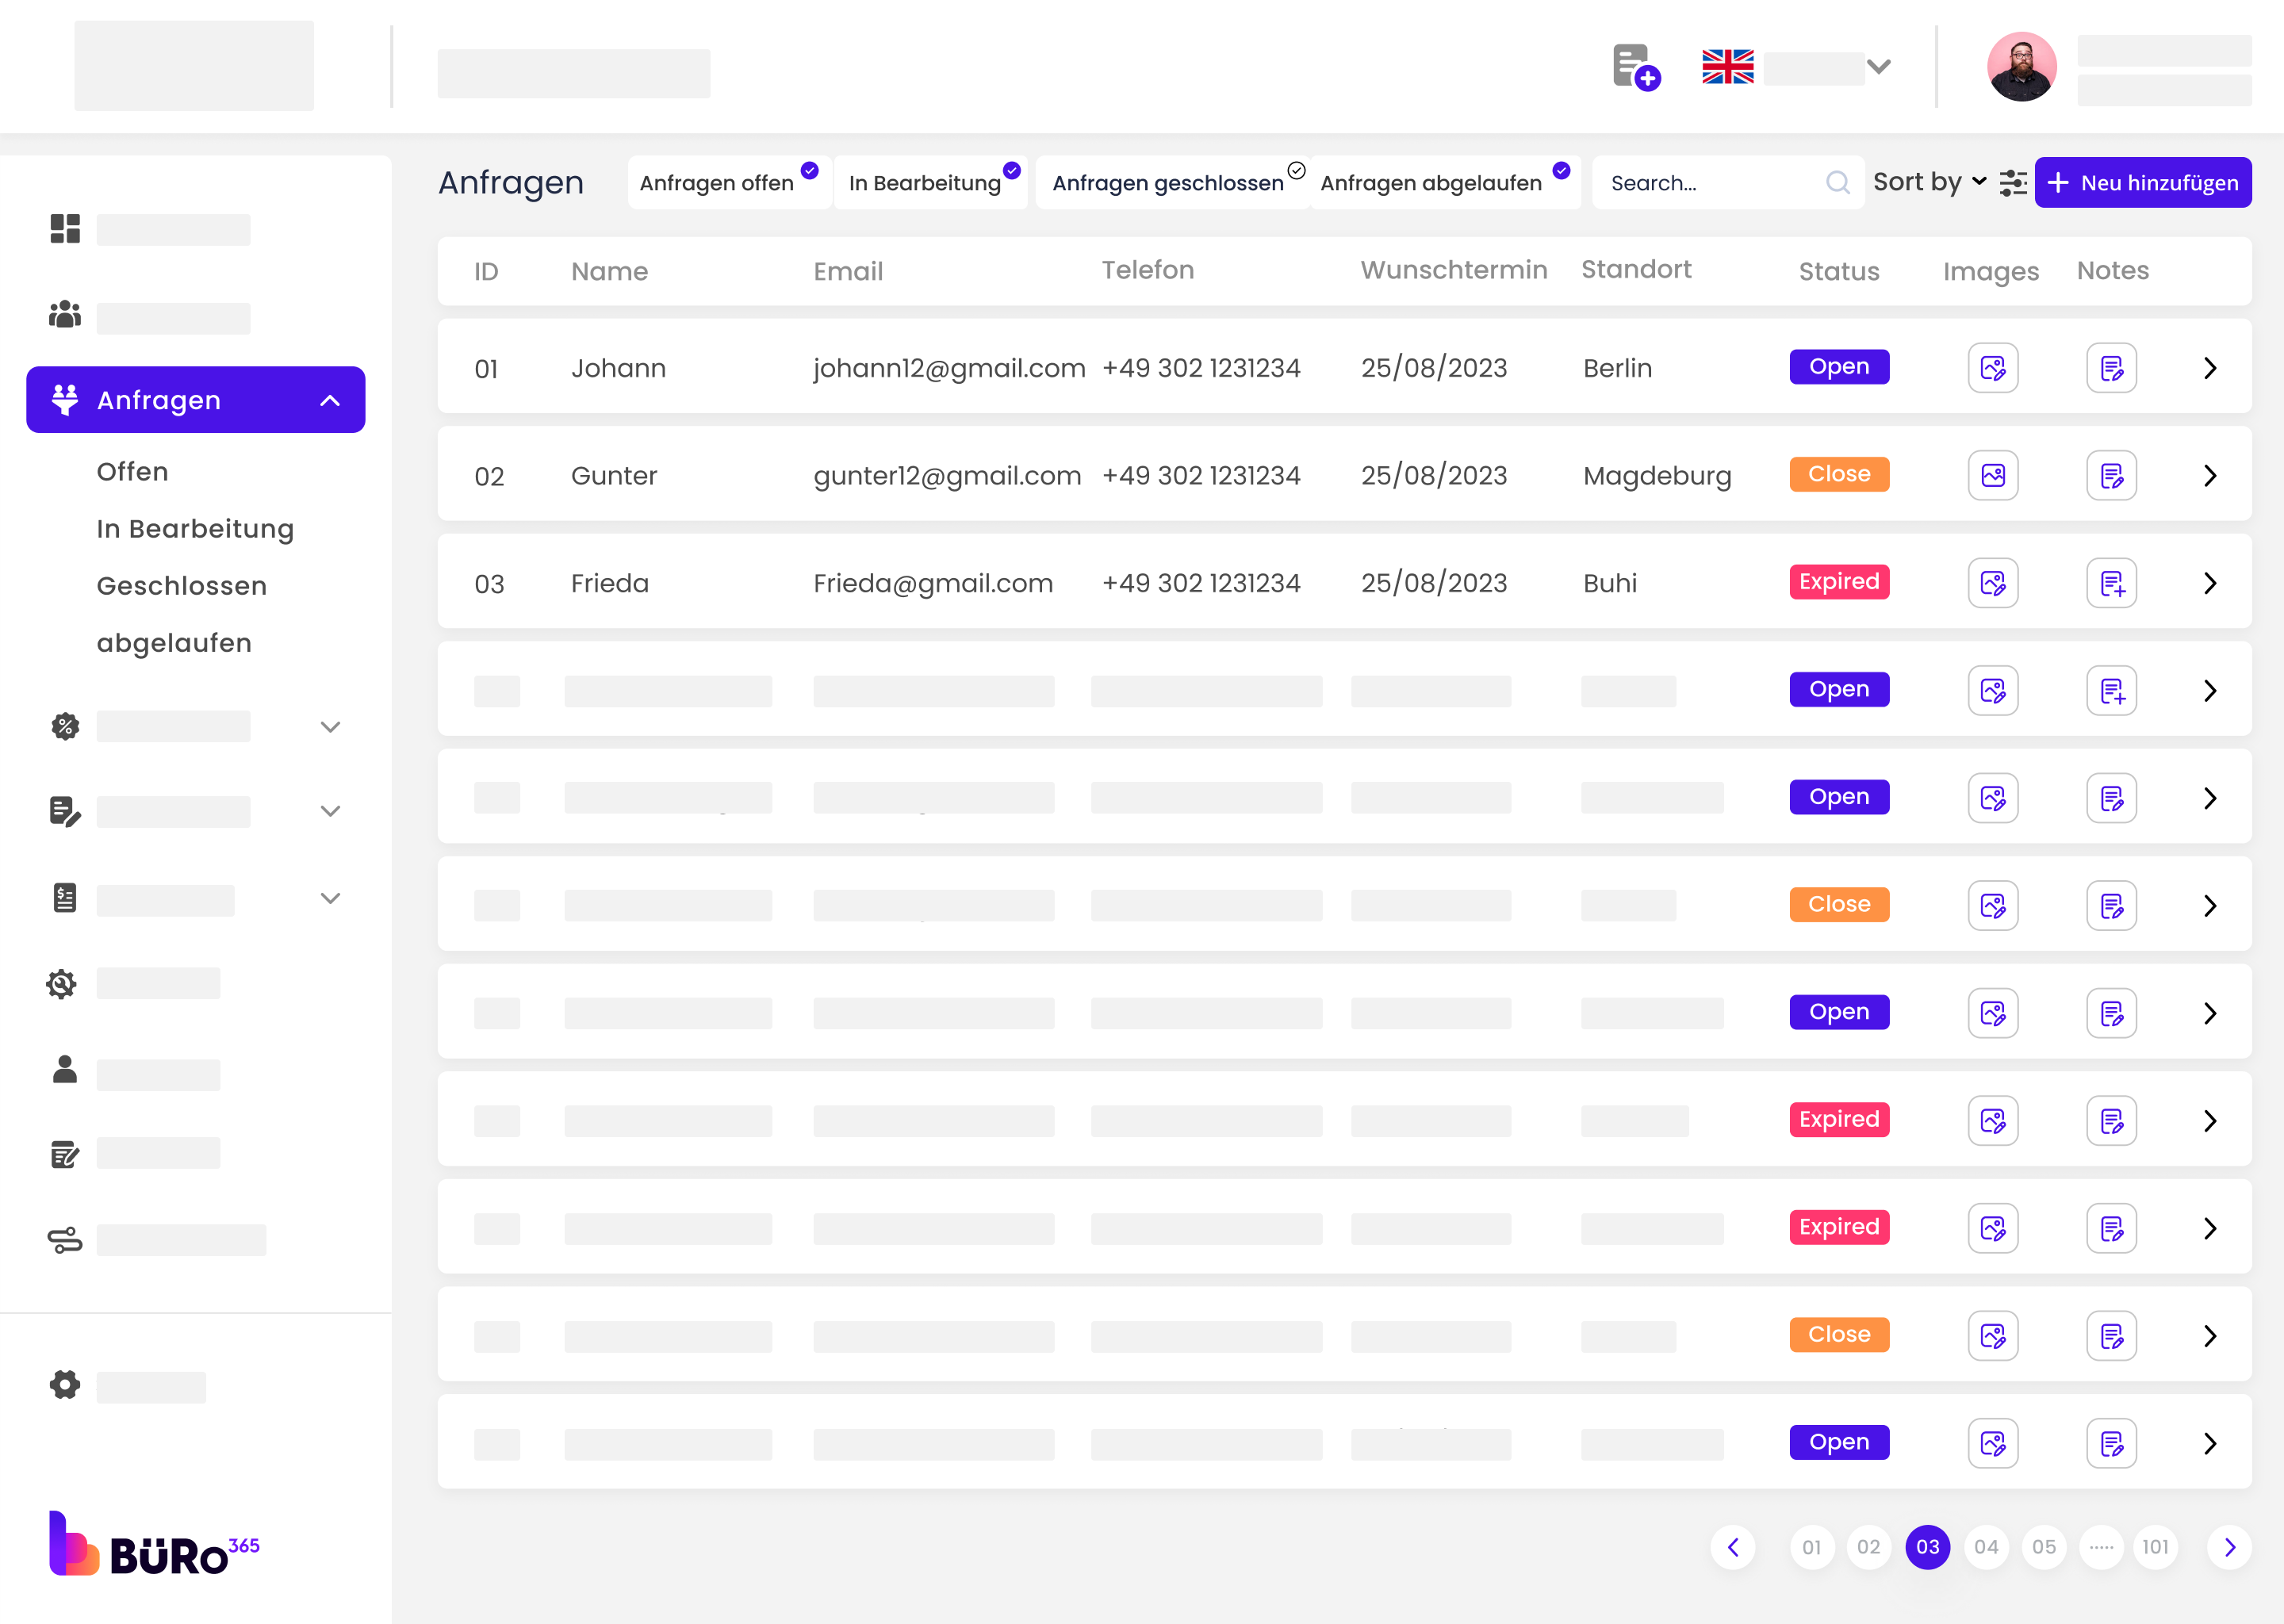Expand the percent badge sidebar section
Viewport: 2284px width, 1624px height.
330,727
